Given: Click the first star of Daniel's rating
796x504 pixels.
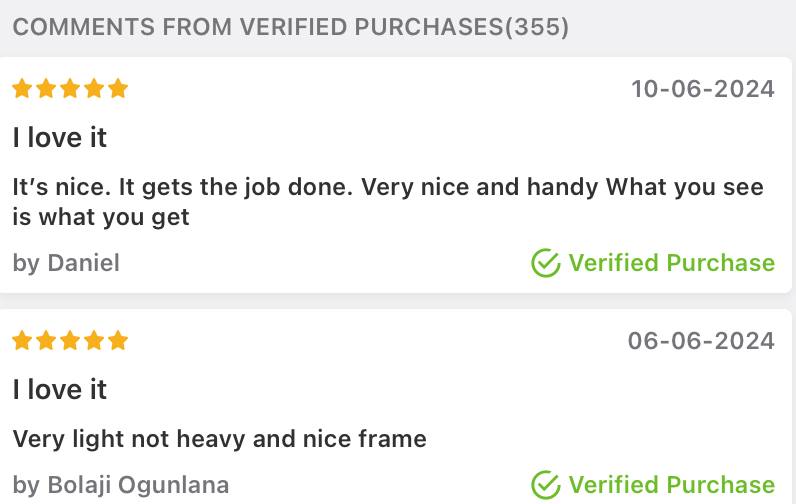Looking at the screenshot, I should tap(22, 89).
